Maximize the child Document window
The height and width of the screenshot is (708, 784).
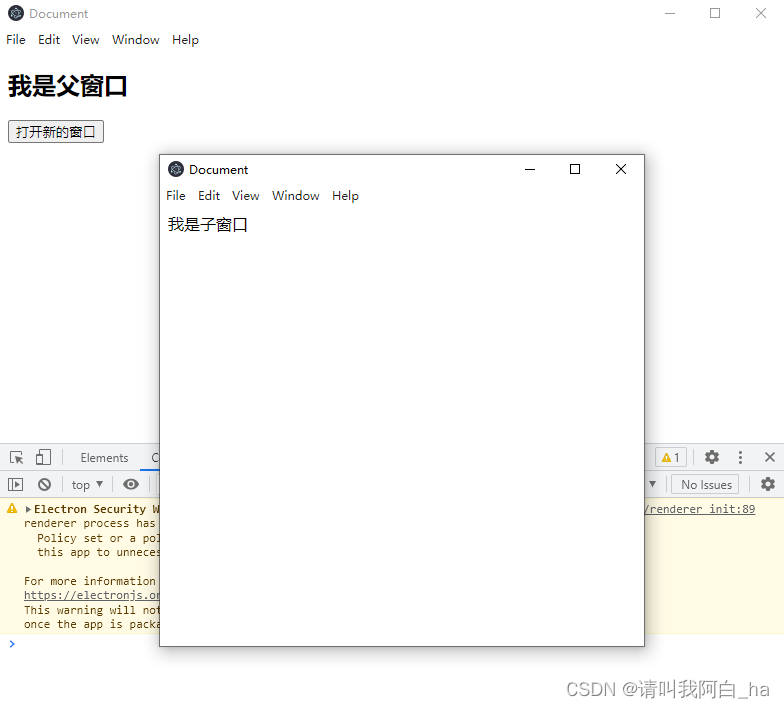(x=575, y=169)
